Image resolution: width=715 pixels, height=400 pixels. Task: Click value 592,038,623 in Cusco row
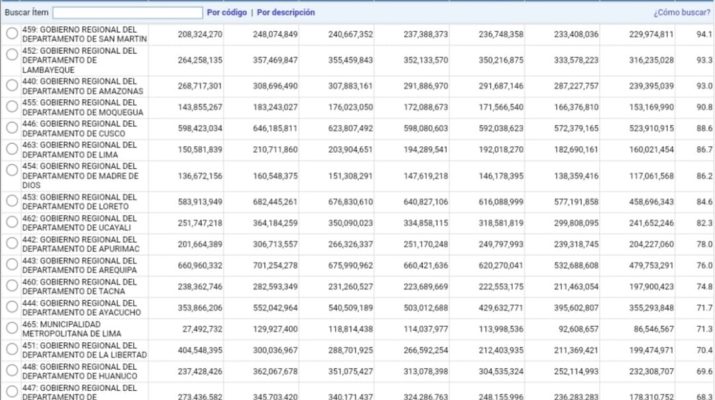(501, 129)
